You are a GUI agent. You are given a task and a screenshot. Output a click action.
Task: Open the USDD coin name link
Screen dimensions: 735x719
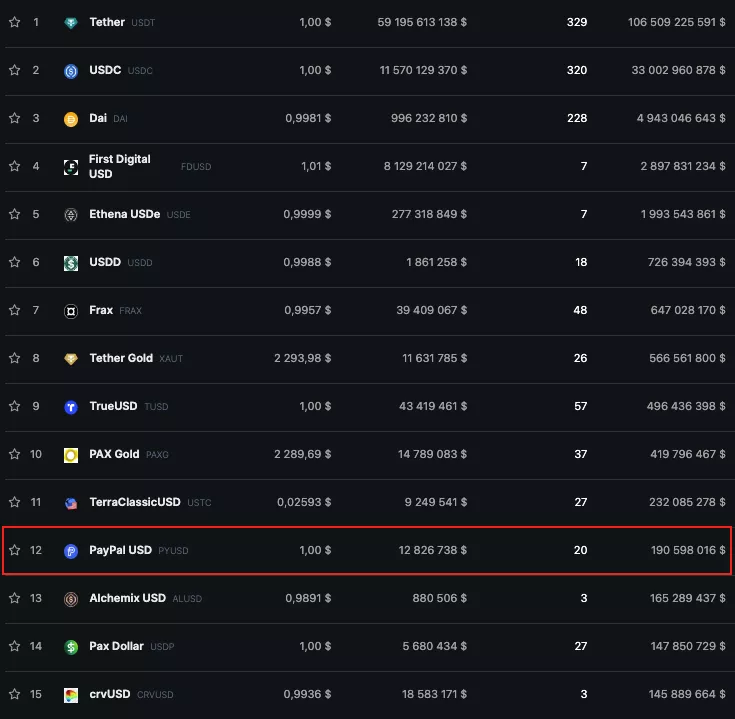[105, 262]
